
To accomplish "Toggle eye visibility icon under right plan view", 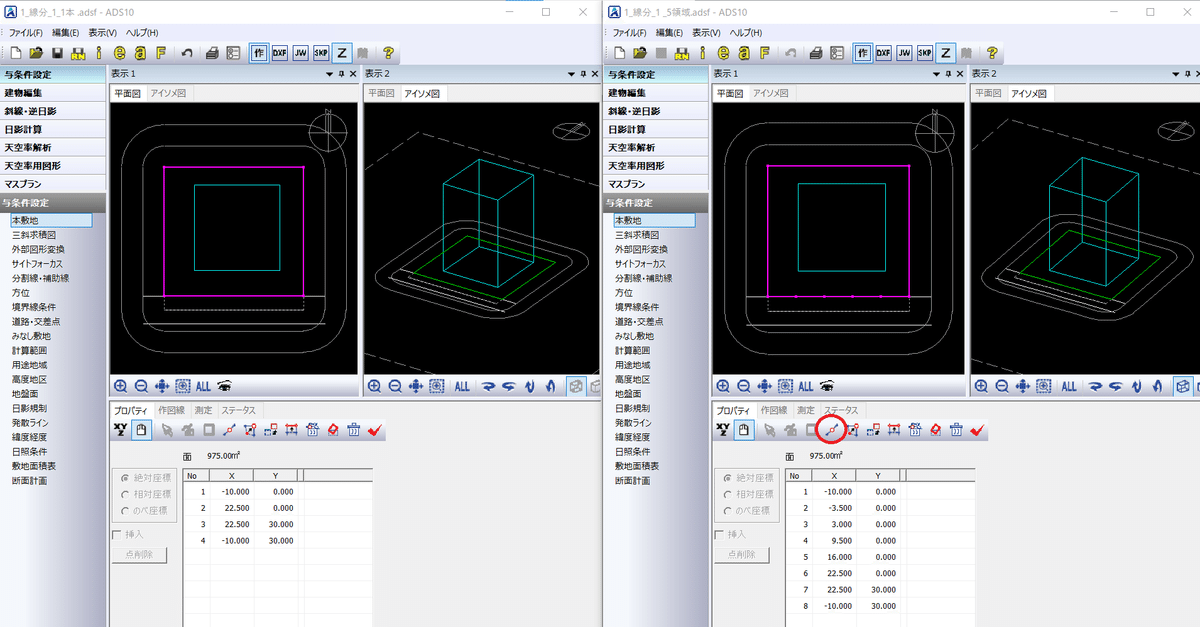I will coord(827,386).
